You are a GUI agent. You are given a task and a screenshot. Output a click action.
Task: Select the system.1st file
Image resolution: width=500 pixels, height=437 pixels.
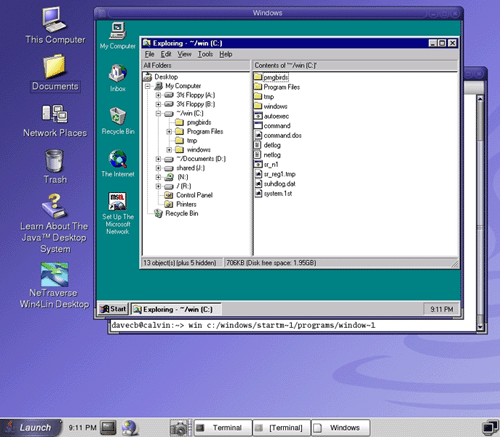[x=273, y=193]
